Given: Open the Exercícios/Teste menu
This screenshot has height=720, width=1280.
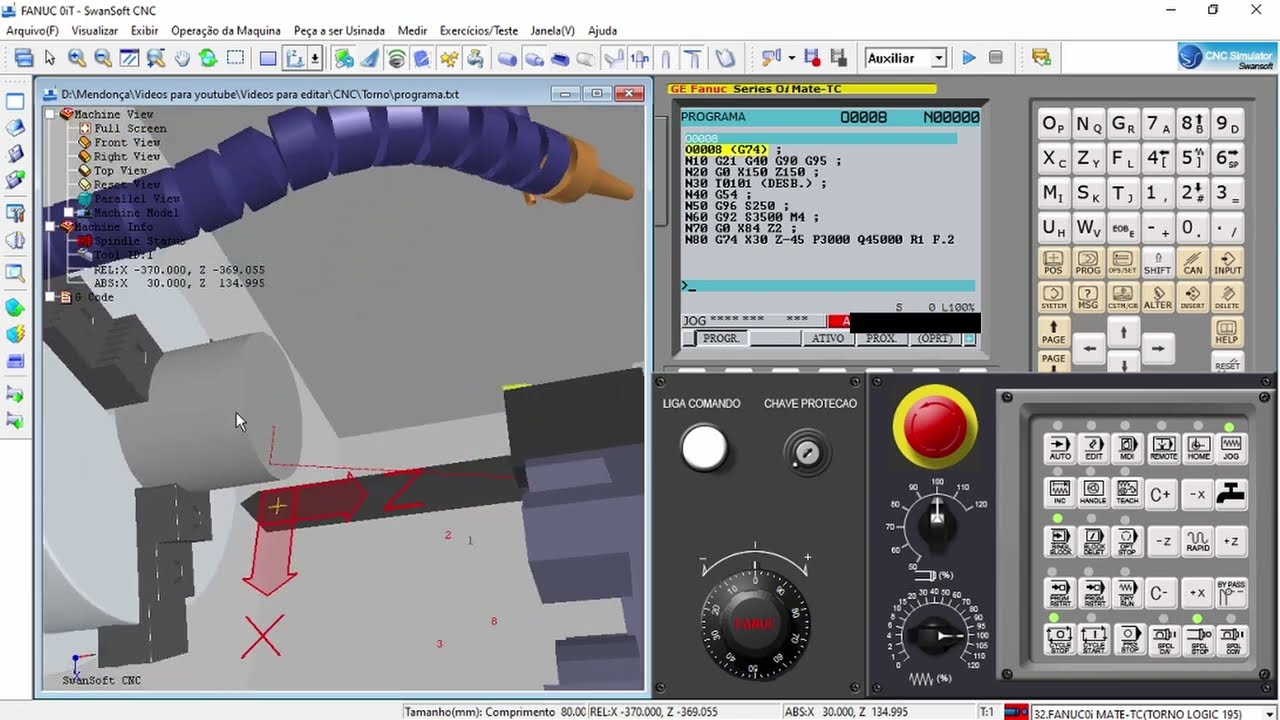Looking at the screenshot, I should [x=479, y=31].
